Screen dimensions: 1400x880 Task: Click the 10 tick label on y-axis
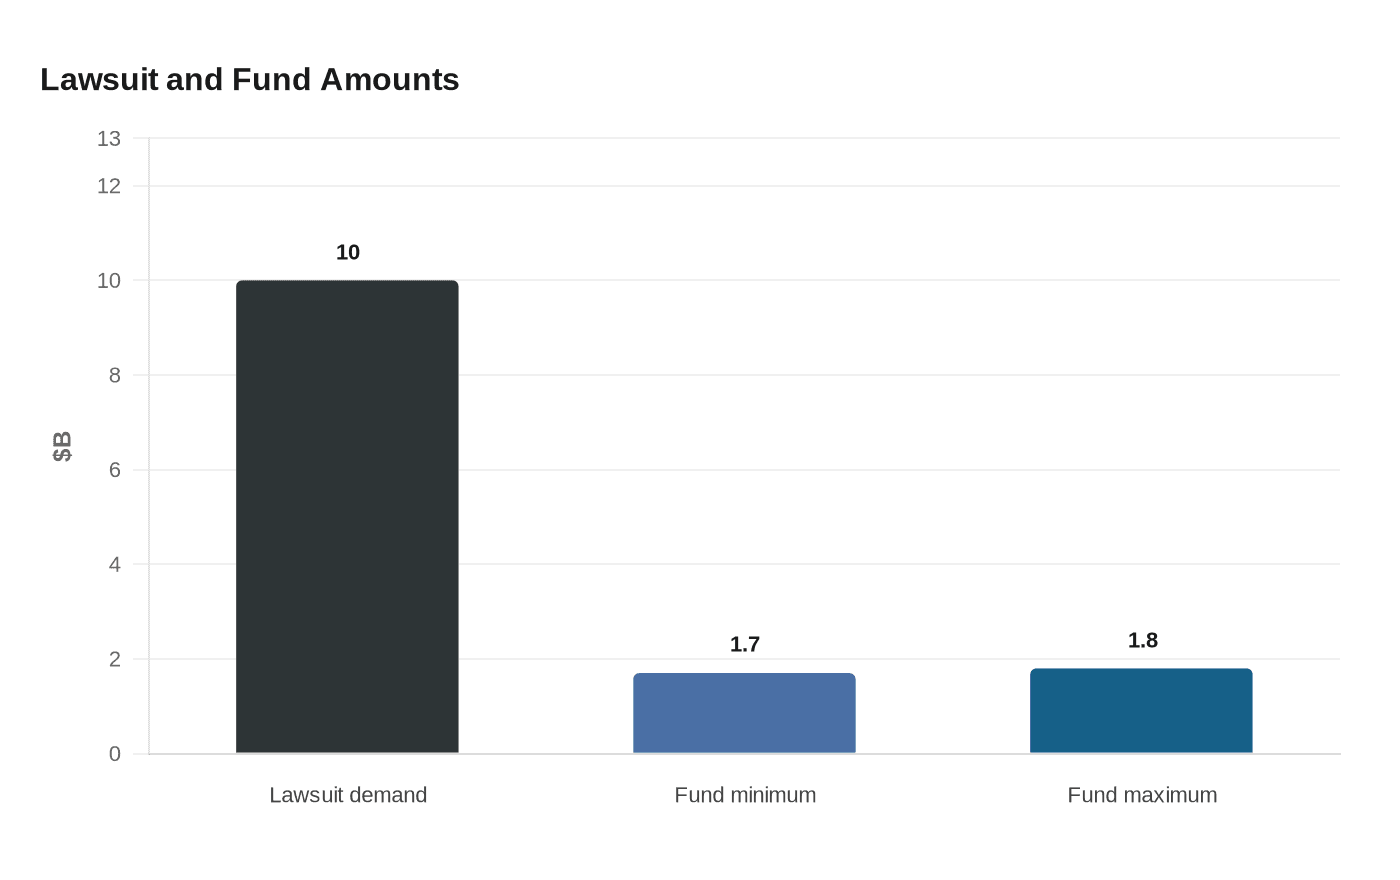coord(109,281)
